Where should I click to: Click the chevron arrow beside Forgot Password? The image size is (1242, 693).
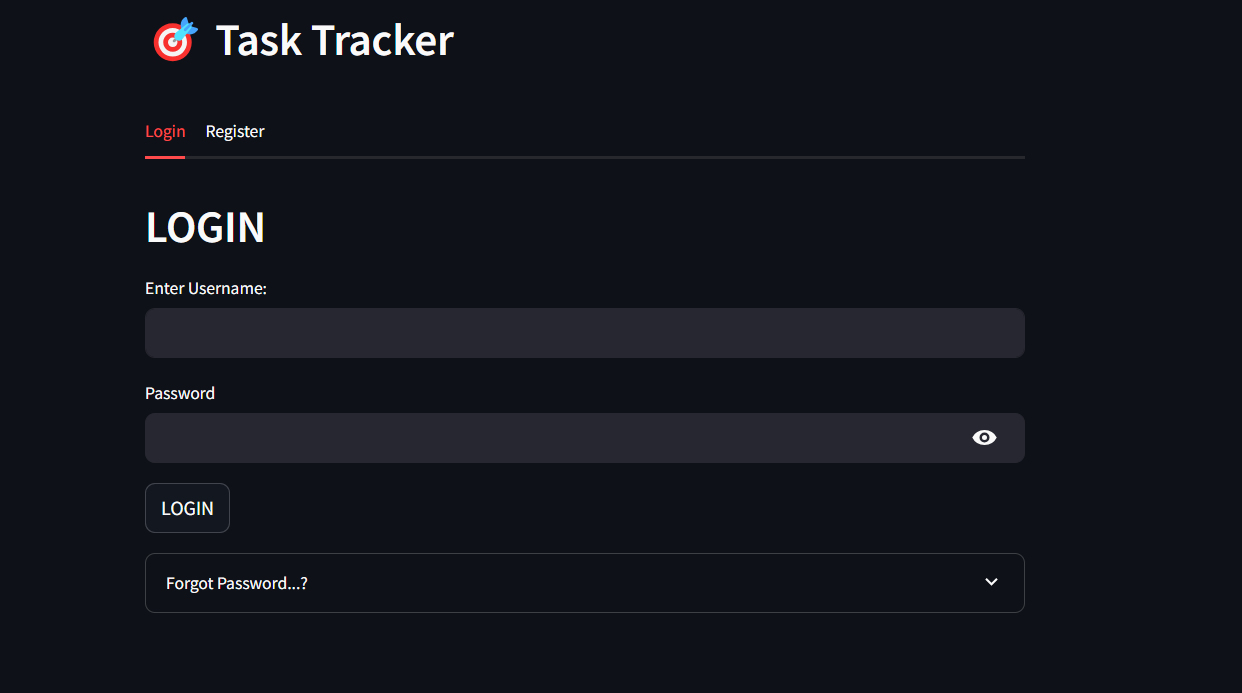pos(991,582)
